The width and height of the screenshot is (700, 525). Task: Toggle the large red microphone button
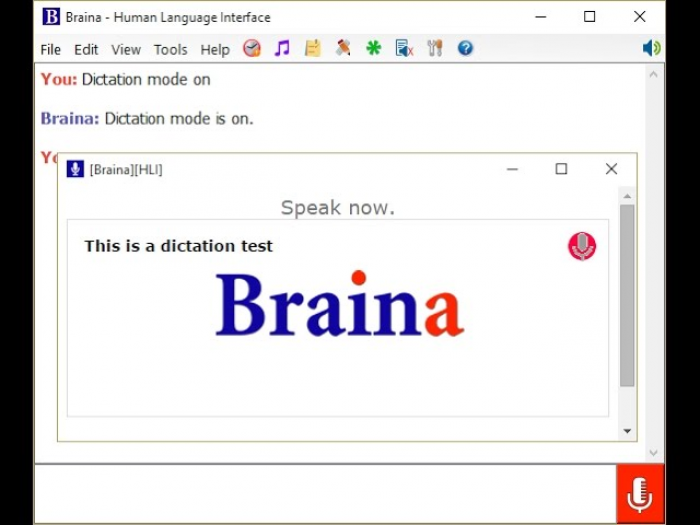pyautogui.click(x=640, y=494)
